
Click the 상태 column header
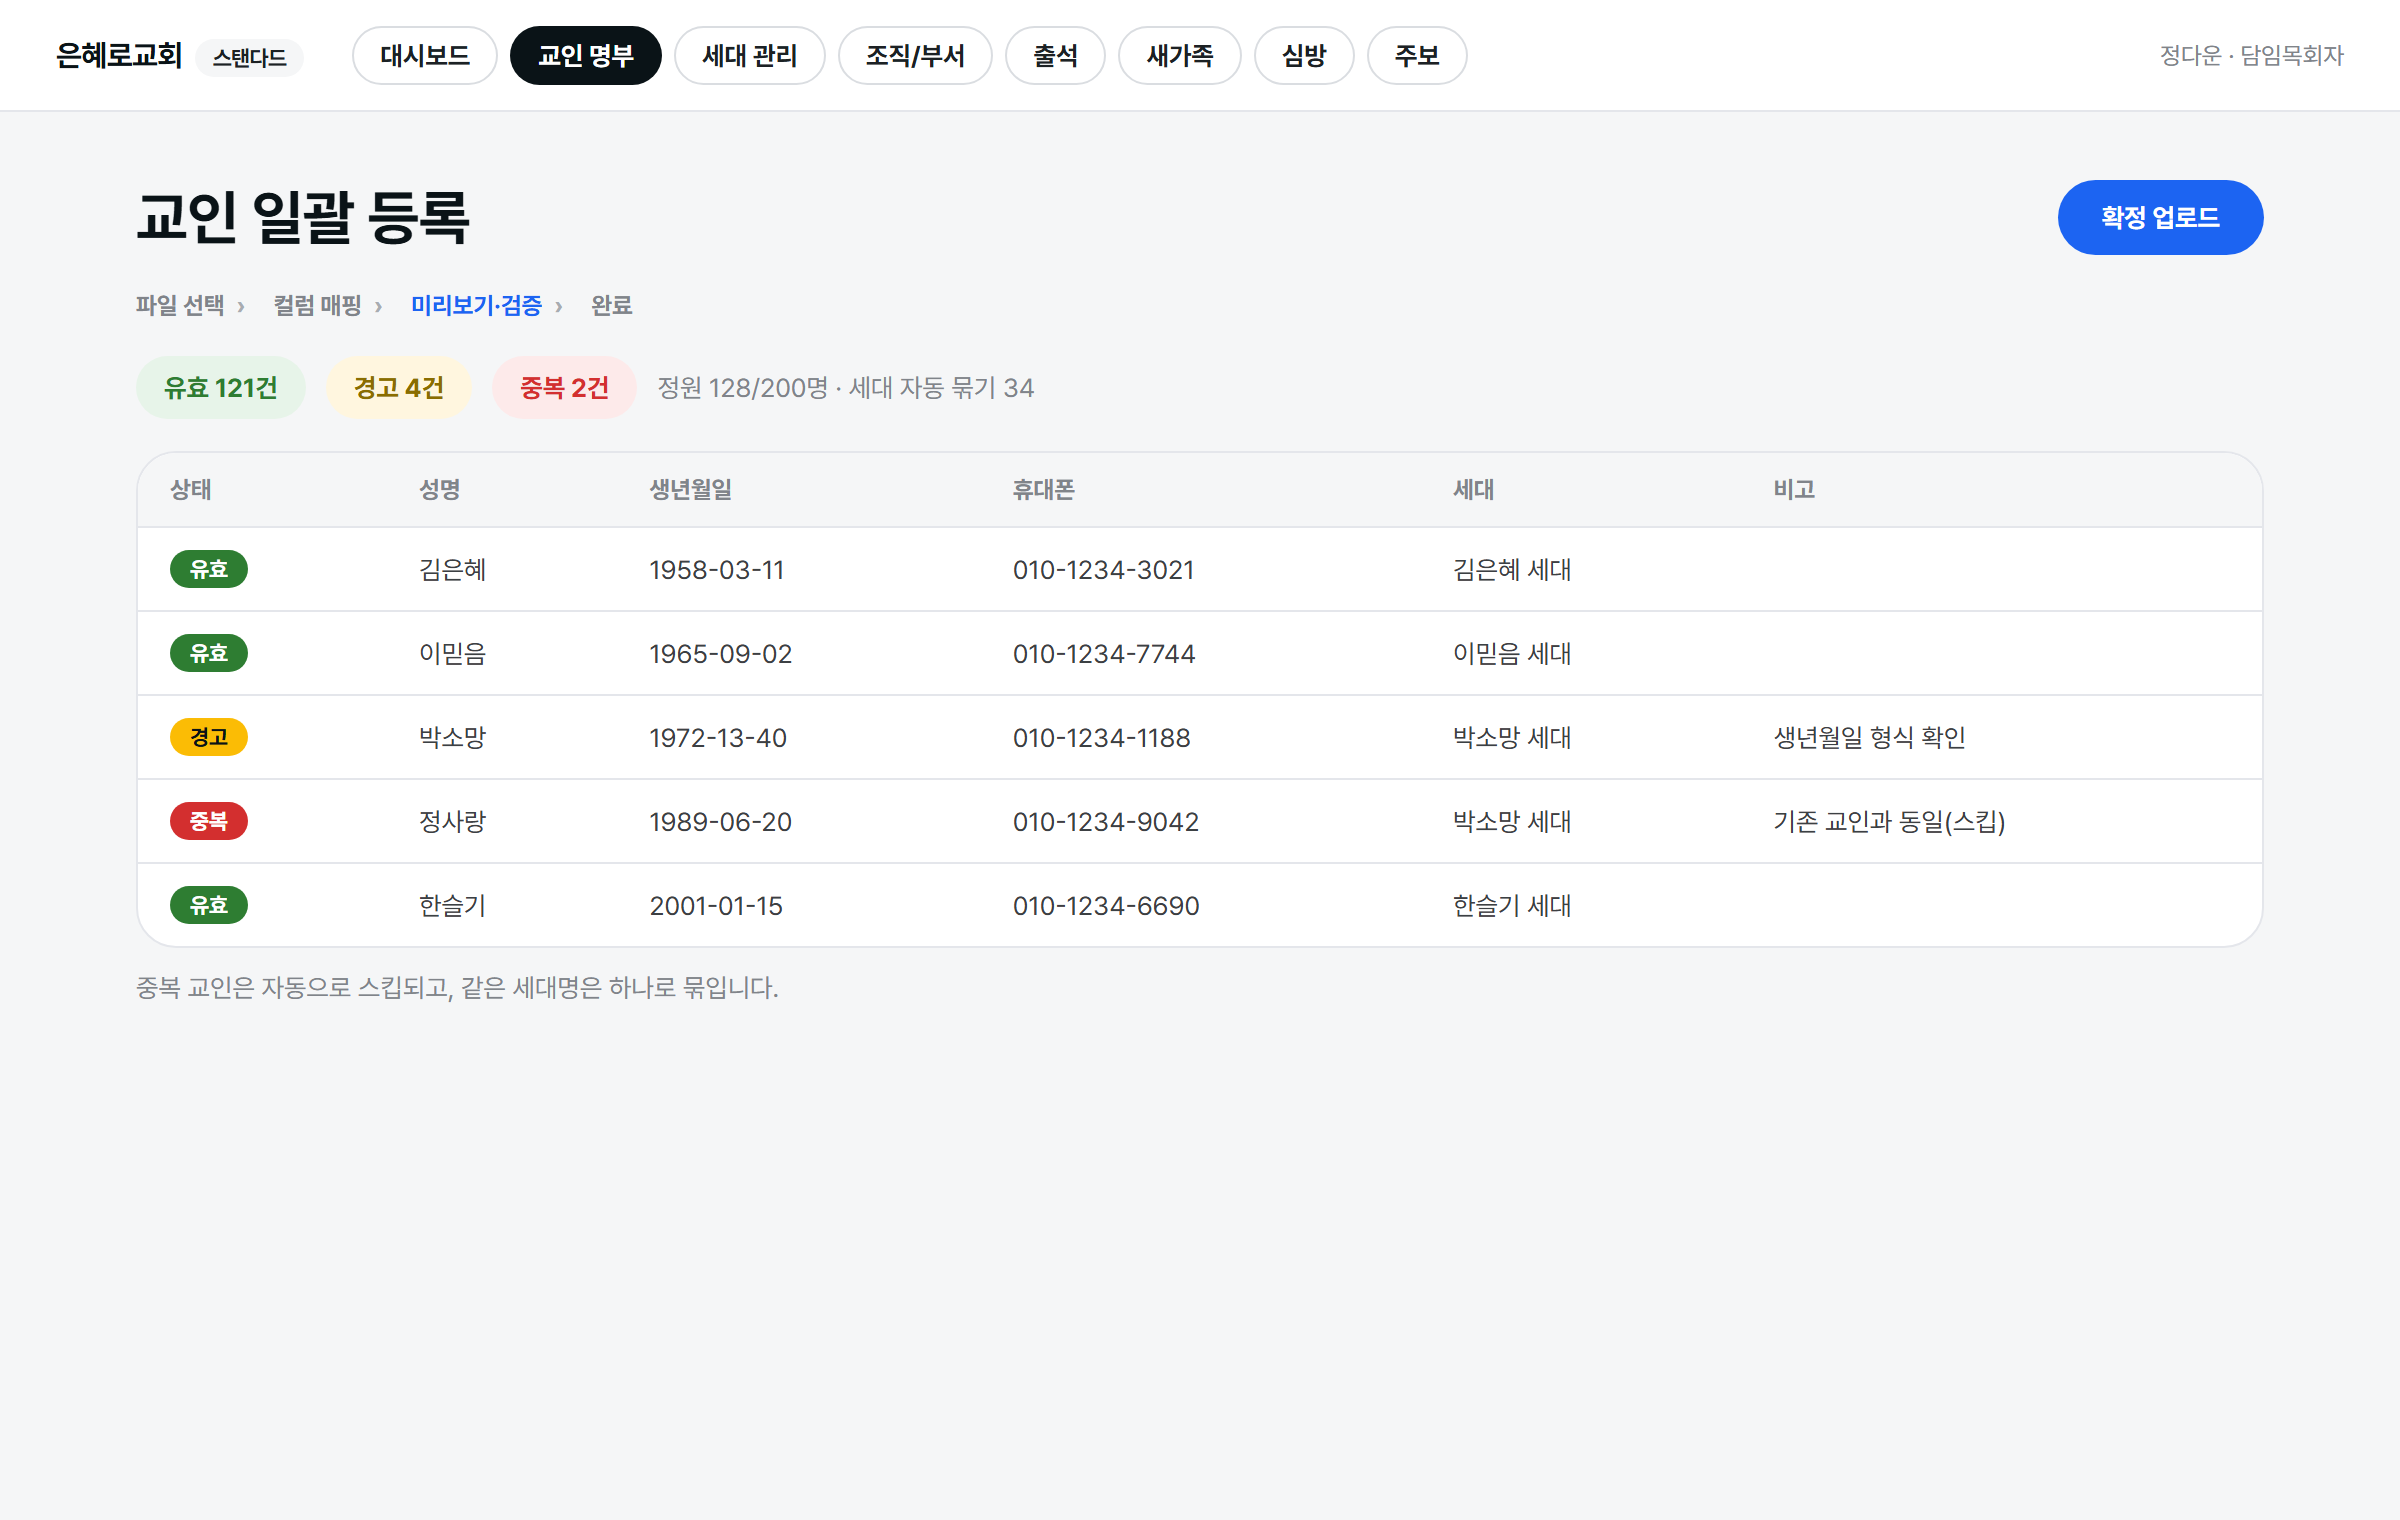(191, 490)
